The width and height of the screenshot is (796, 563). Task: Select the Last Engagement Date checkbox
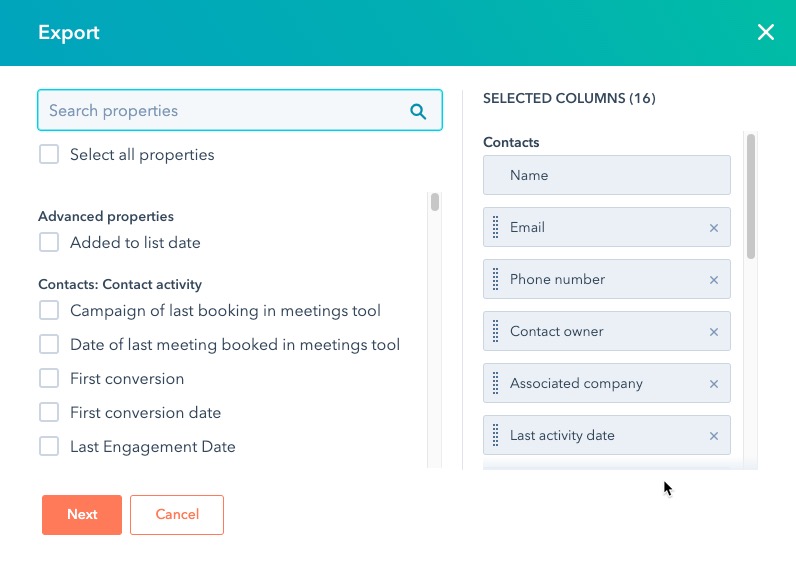pos(49,447)
